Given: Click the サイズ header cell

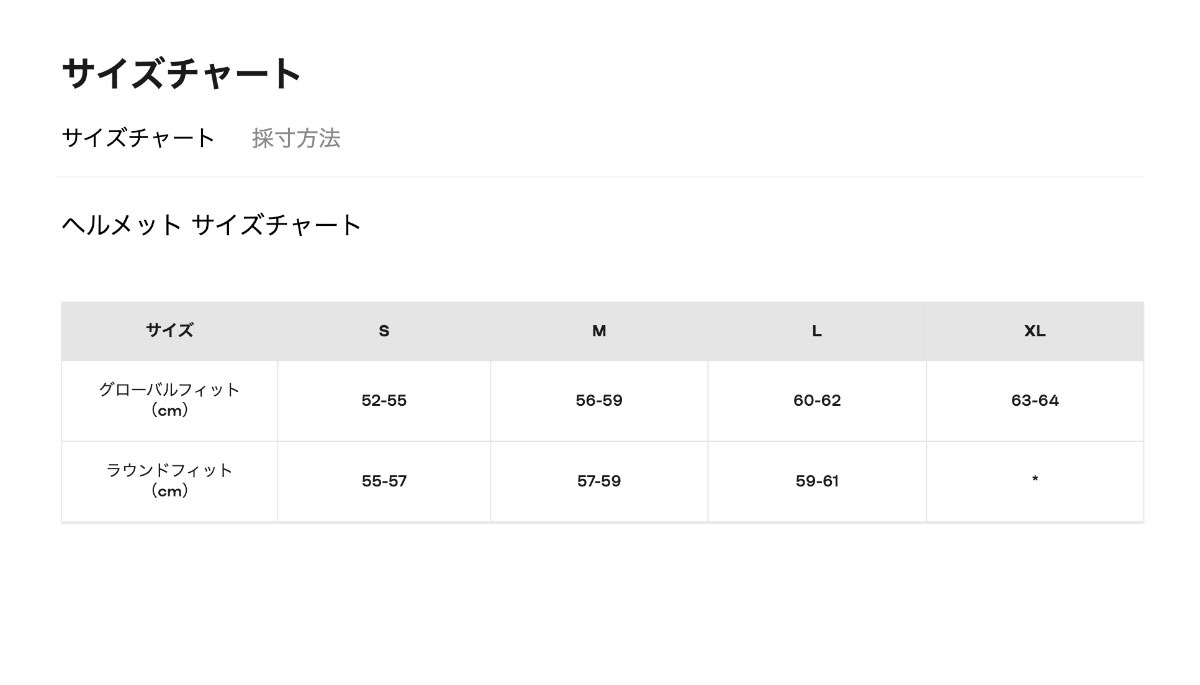Looking at the screenshot, I should click(169, 331).
